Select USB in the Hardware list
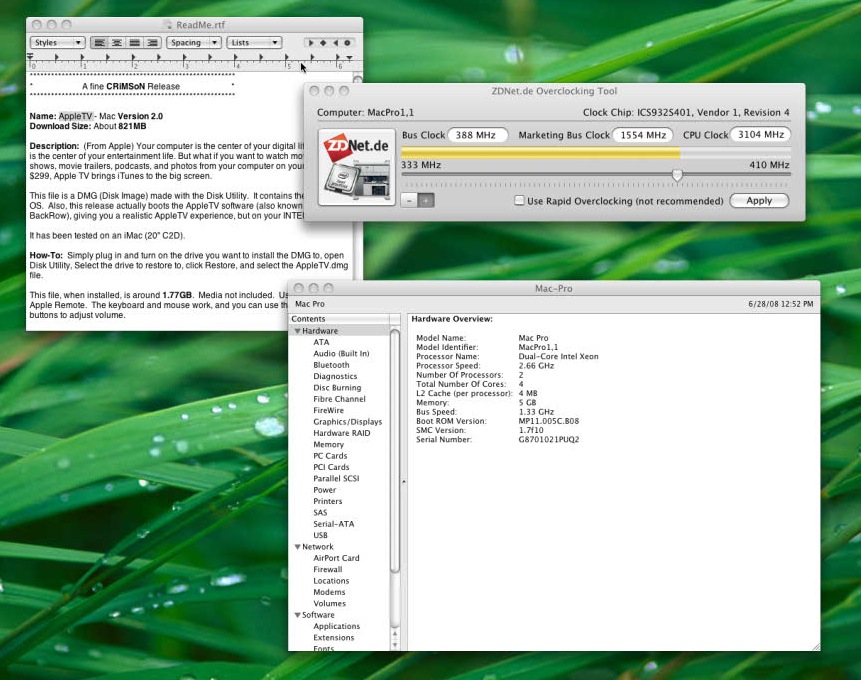 [x=320, y=536]
